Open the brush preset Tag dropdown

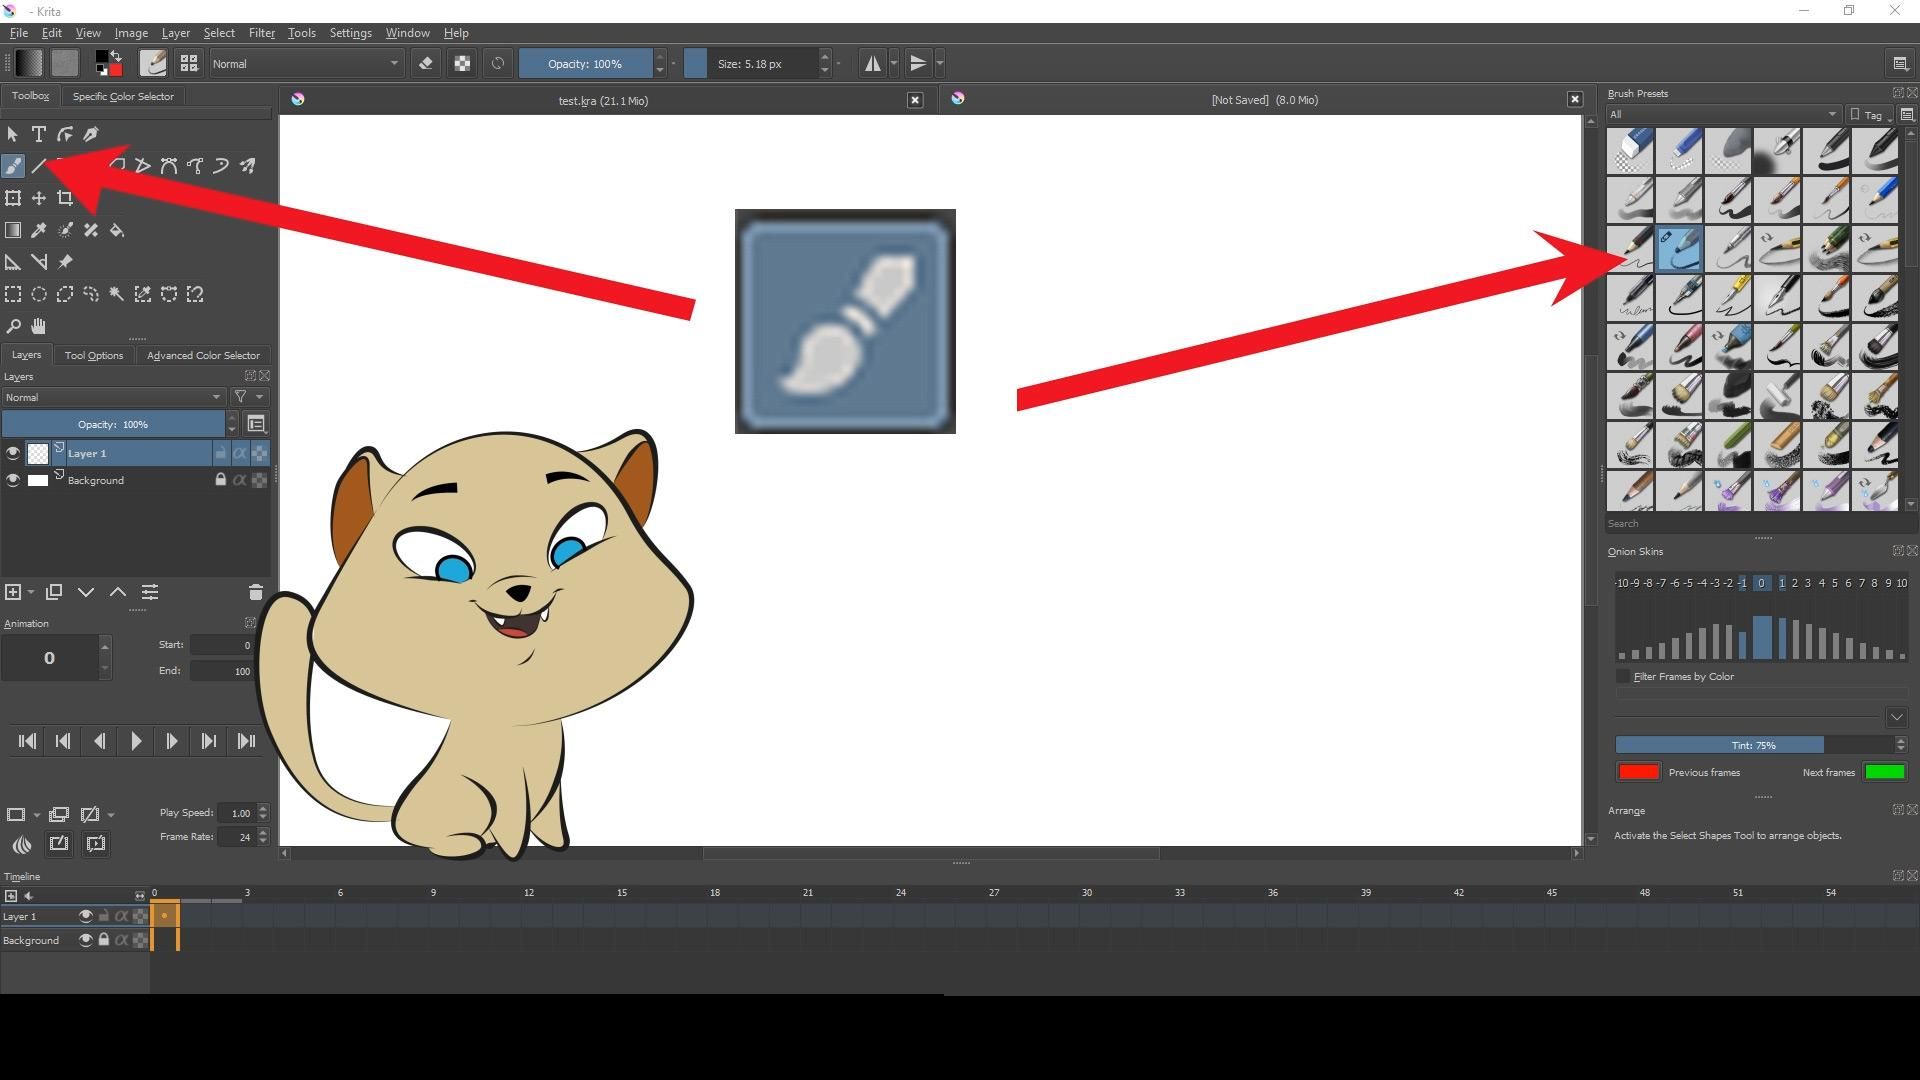[x=1867, y=114]
